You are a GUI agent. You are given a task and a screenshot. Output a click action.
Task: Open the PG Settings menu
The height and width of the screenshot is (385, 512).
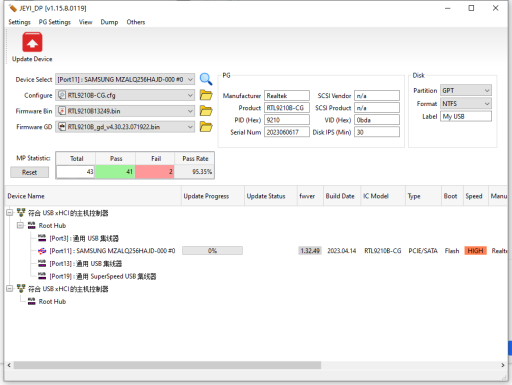(x=55, y=22)
